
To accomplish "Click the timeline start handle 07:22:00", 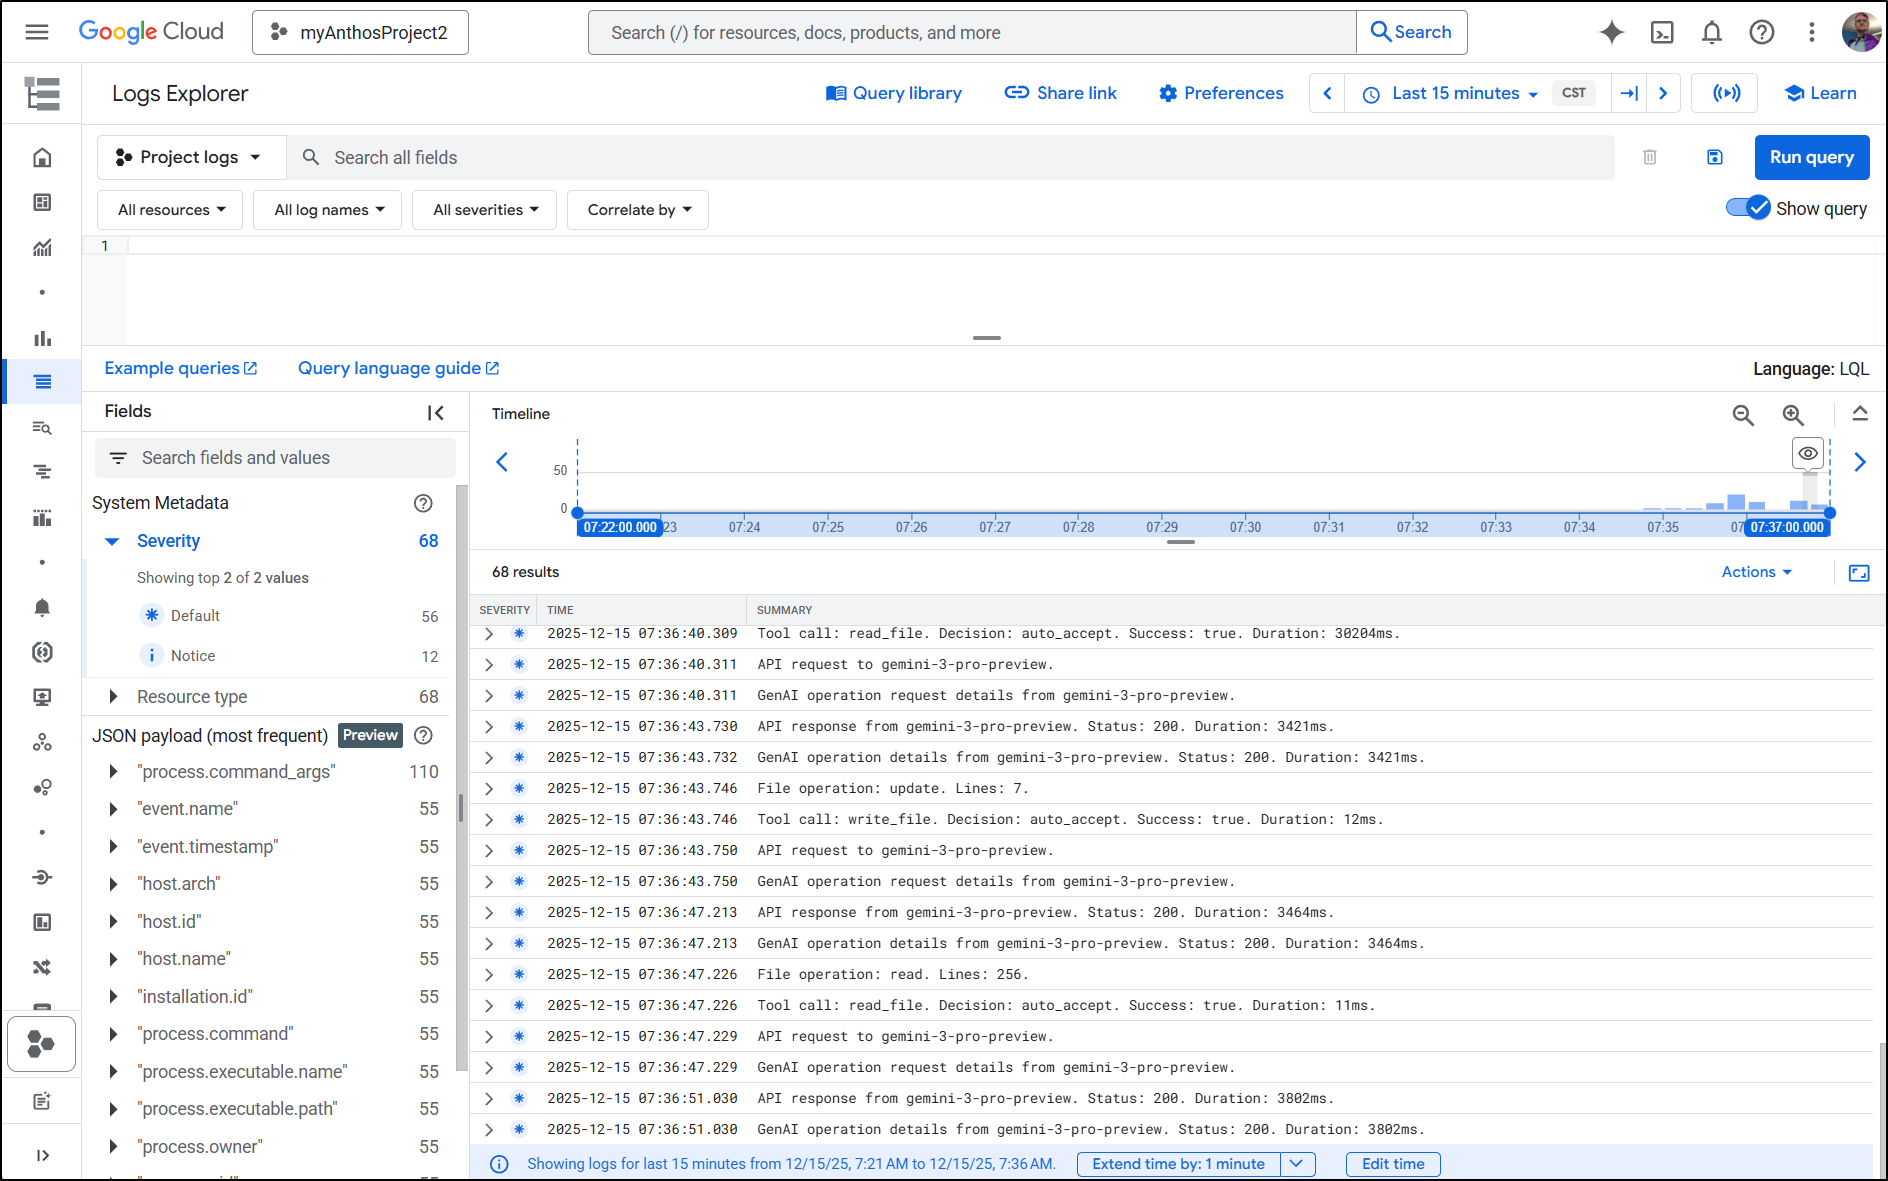I will point(620,527).
